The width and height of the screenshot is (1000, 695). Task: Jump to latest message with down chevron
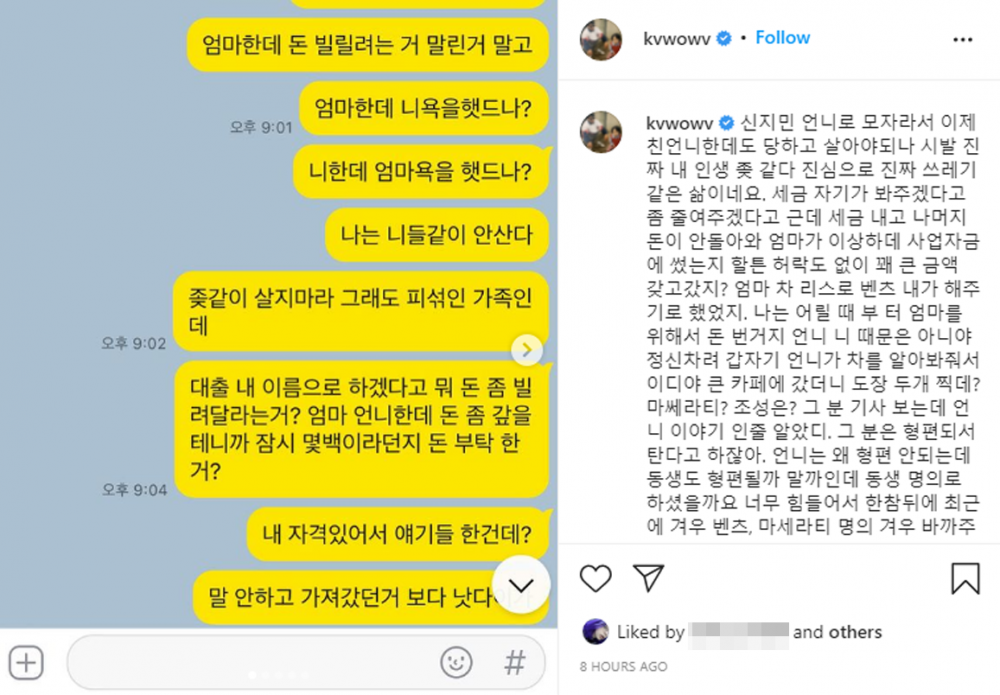521,585
